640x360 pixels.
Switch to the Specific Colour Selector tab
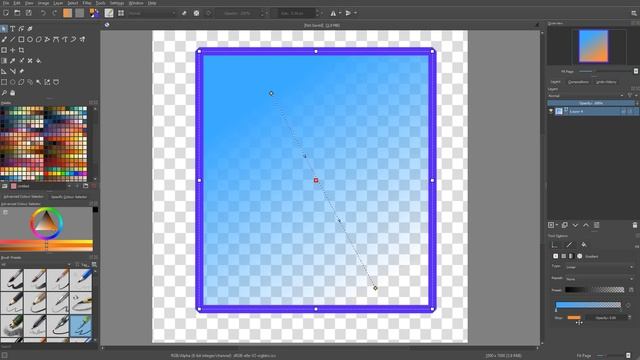point(69,197)
